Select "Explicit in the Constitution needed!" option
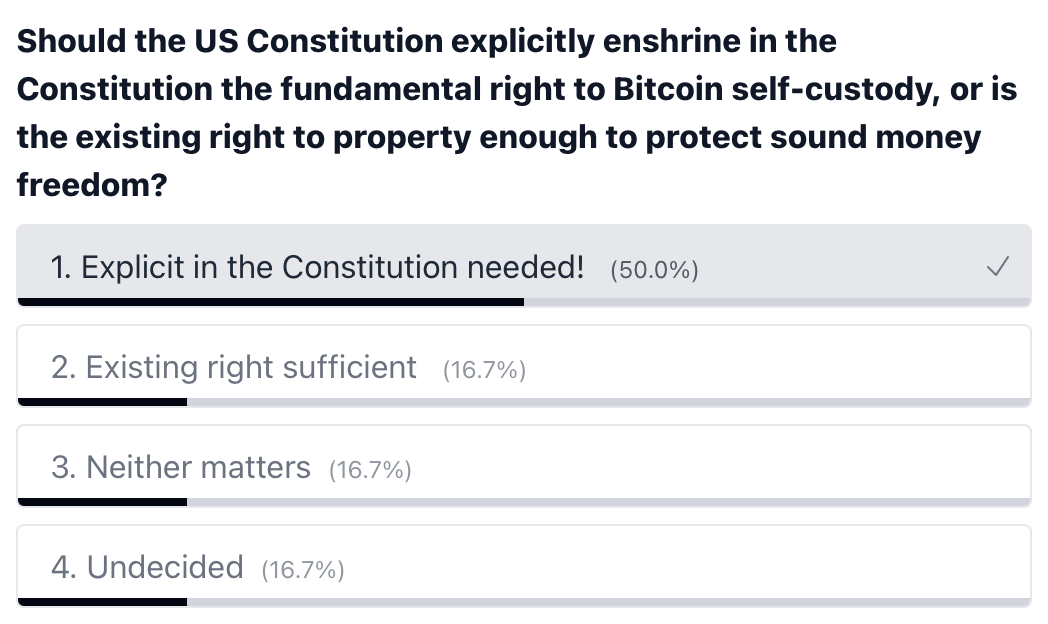This screenshot has width=1048, height=624. point(317,268)
